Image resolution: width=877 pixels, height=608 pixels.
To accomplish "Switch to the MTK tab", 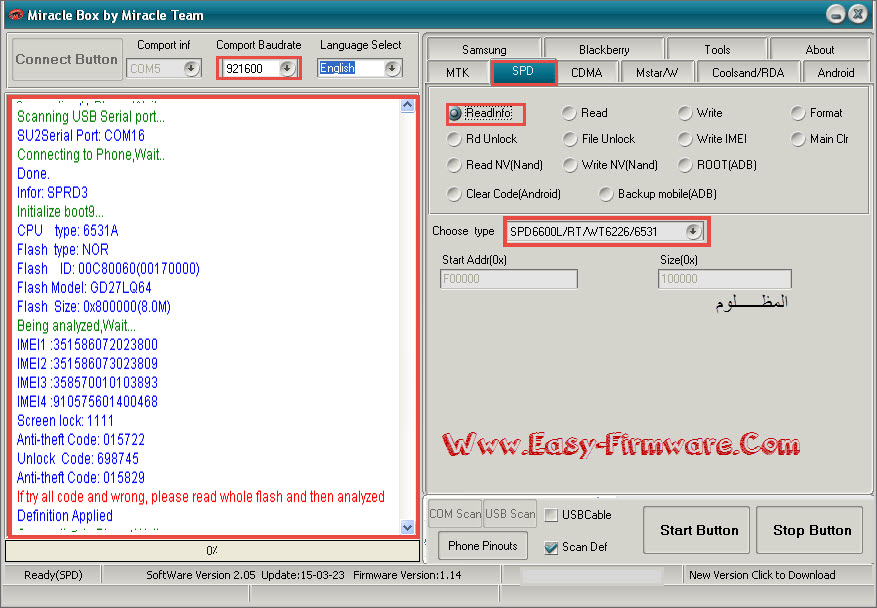I will (x=458, y=73).
